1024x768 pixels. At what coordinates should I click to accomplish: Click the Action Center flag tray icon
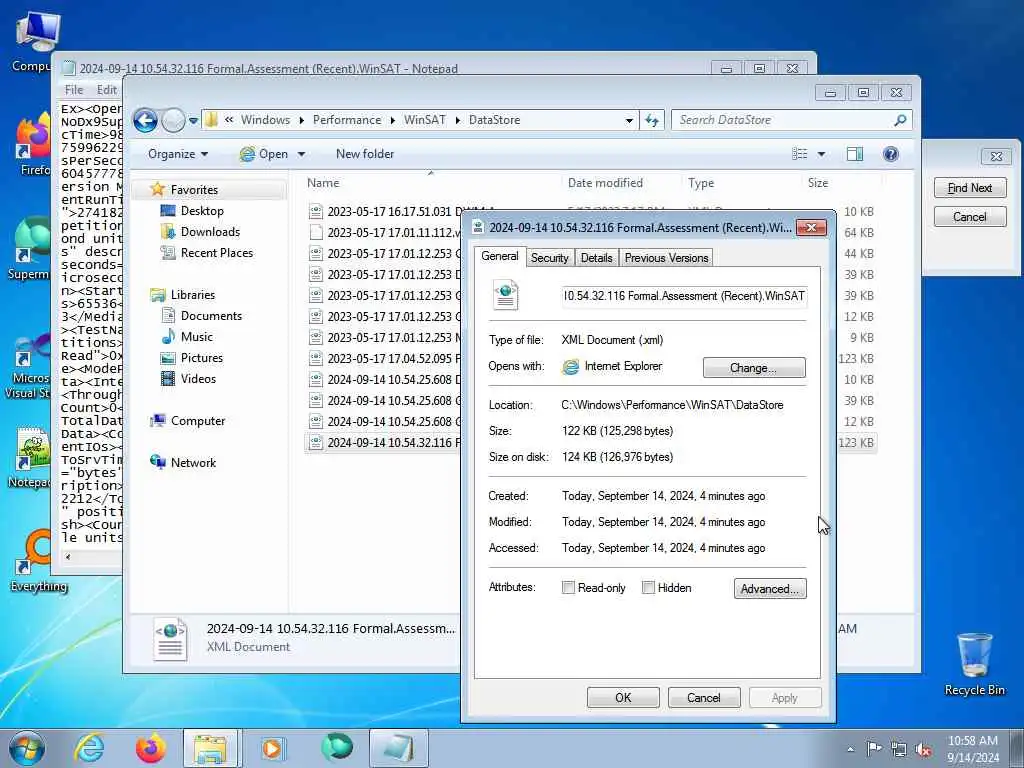coord(874,749)
